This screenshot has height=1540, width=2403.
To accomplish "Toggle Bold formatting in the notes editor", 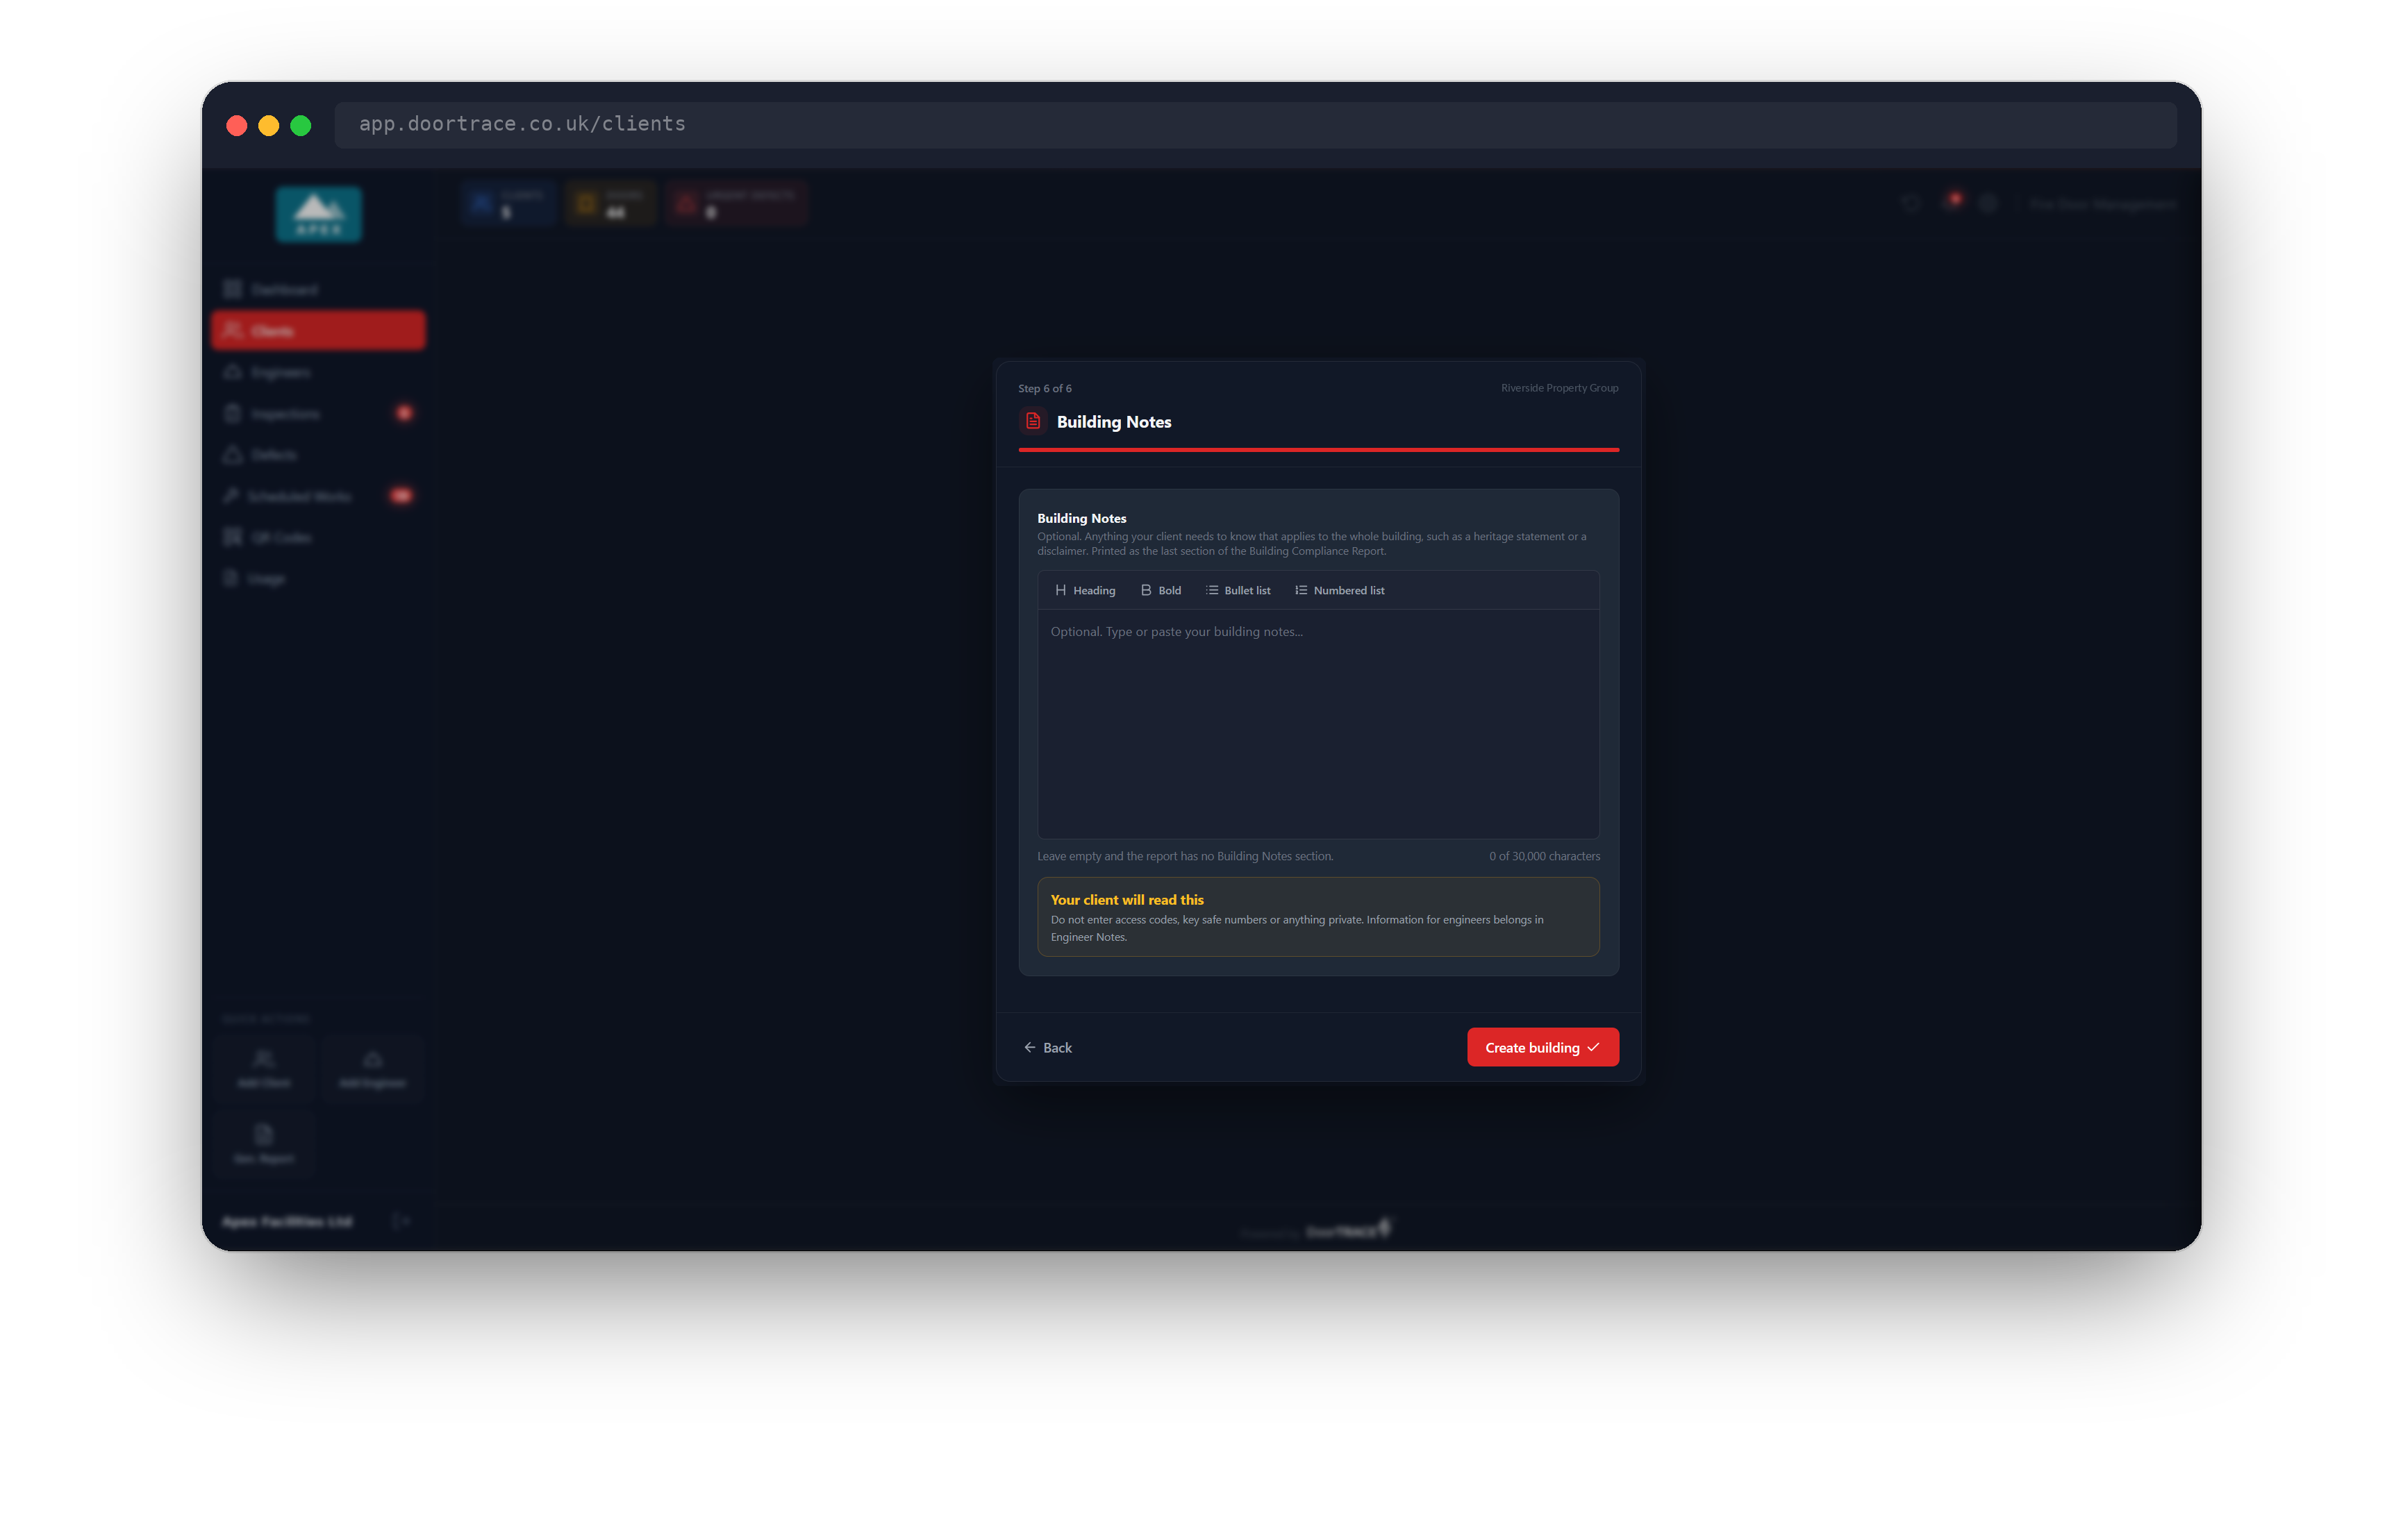I will [1161, 590].
